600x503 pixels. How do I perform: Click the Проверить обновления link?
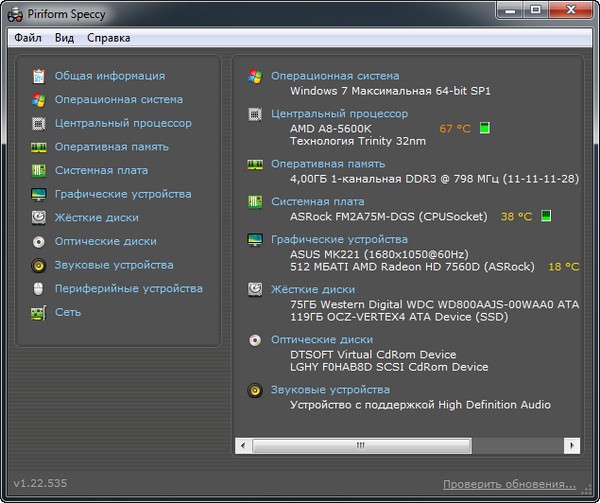(509, 484)
